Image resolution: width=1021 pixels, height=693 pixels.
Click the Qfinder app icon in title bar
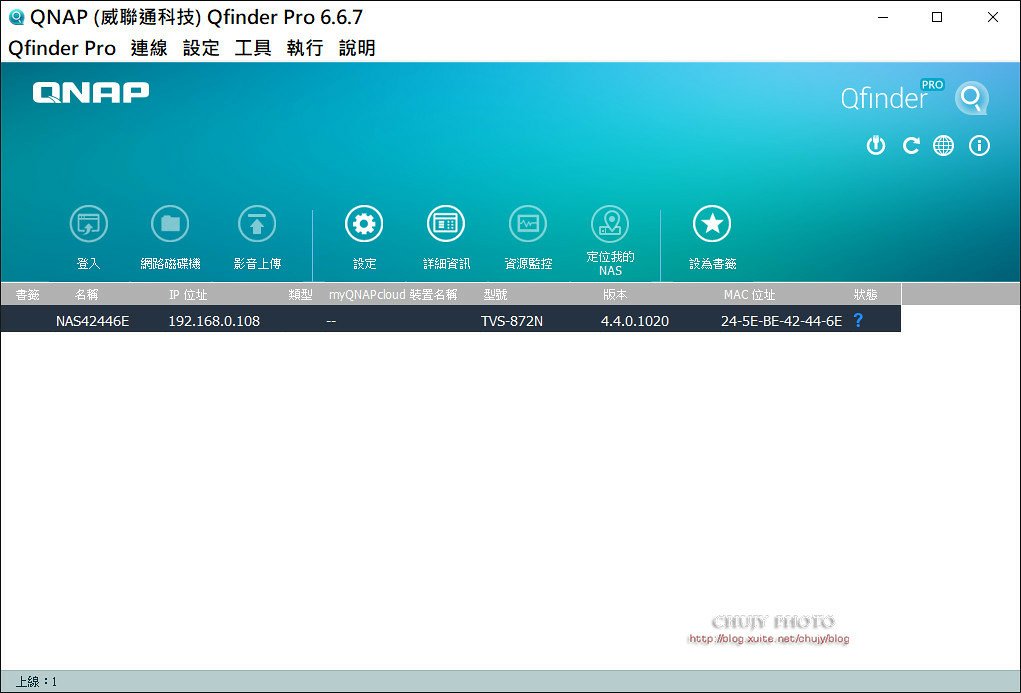(x=16, y=17)
